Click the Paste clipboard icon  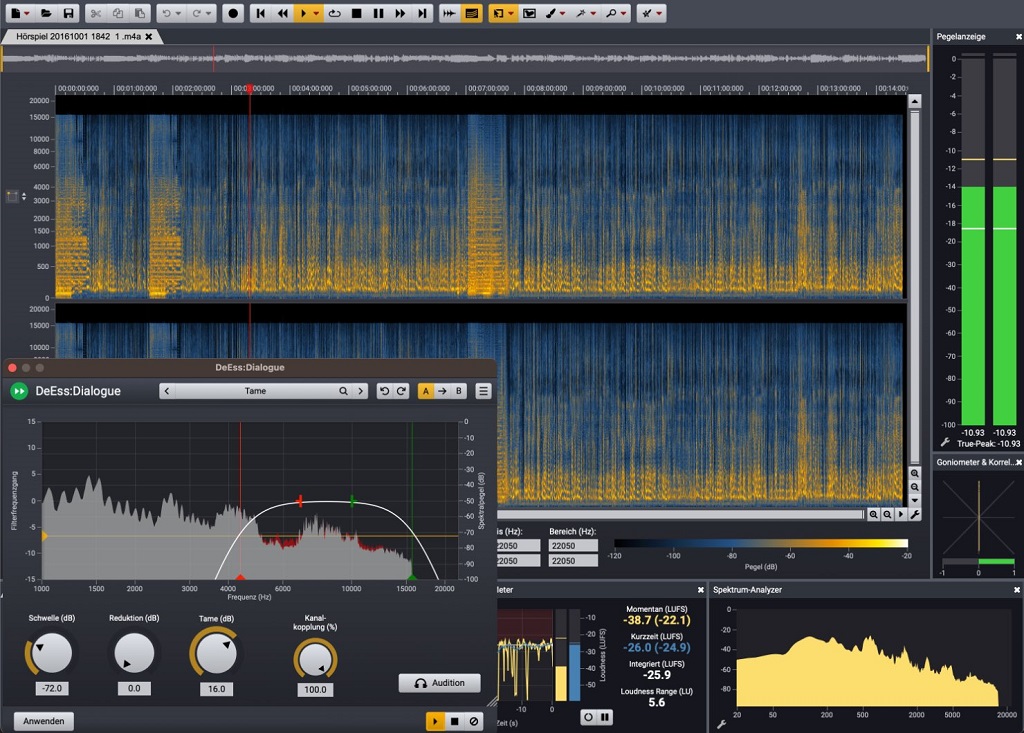point(140,13)
